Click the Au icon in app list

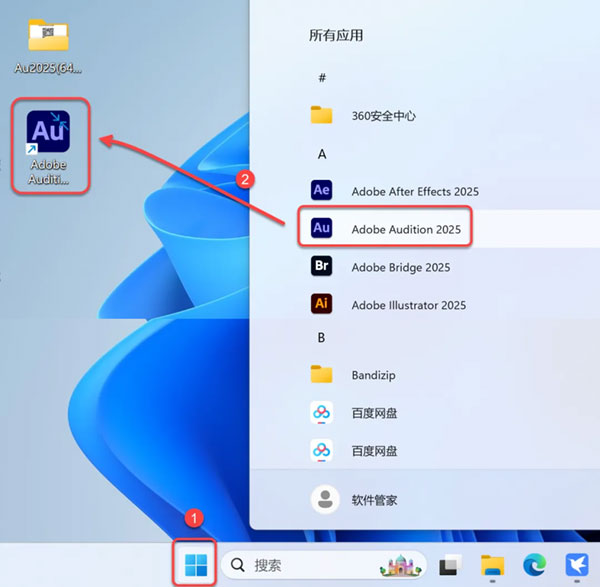coord(321,228)
